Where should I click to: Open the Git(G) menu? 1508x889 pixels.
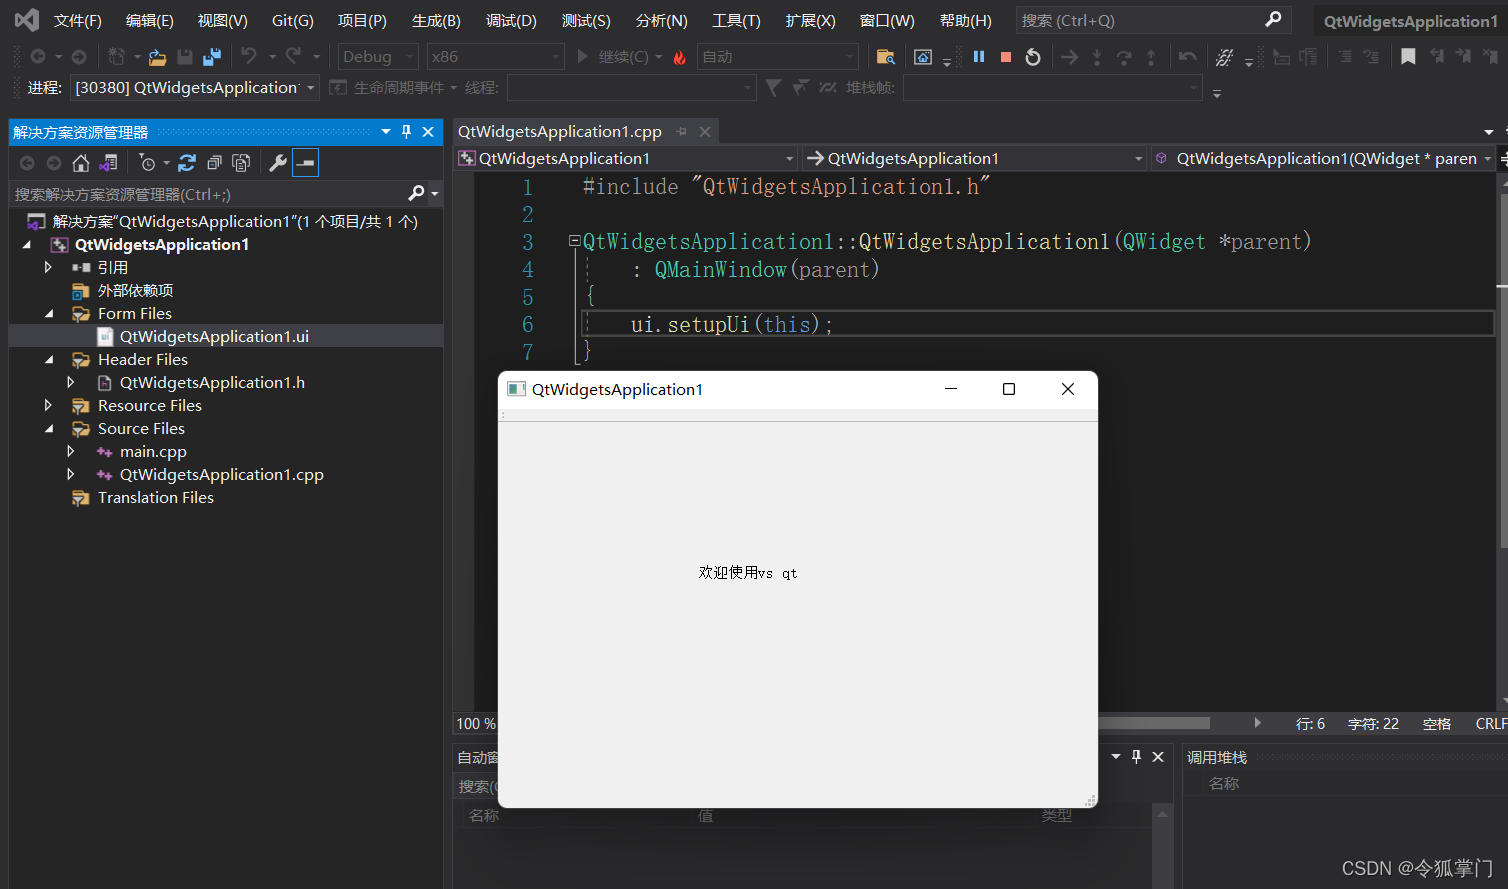[293, 20]
